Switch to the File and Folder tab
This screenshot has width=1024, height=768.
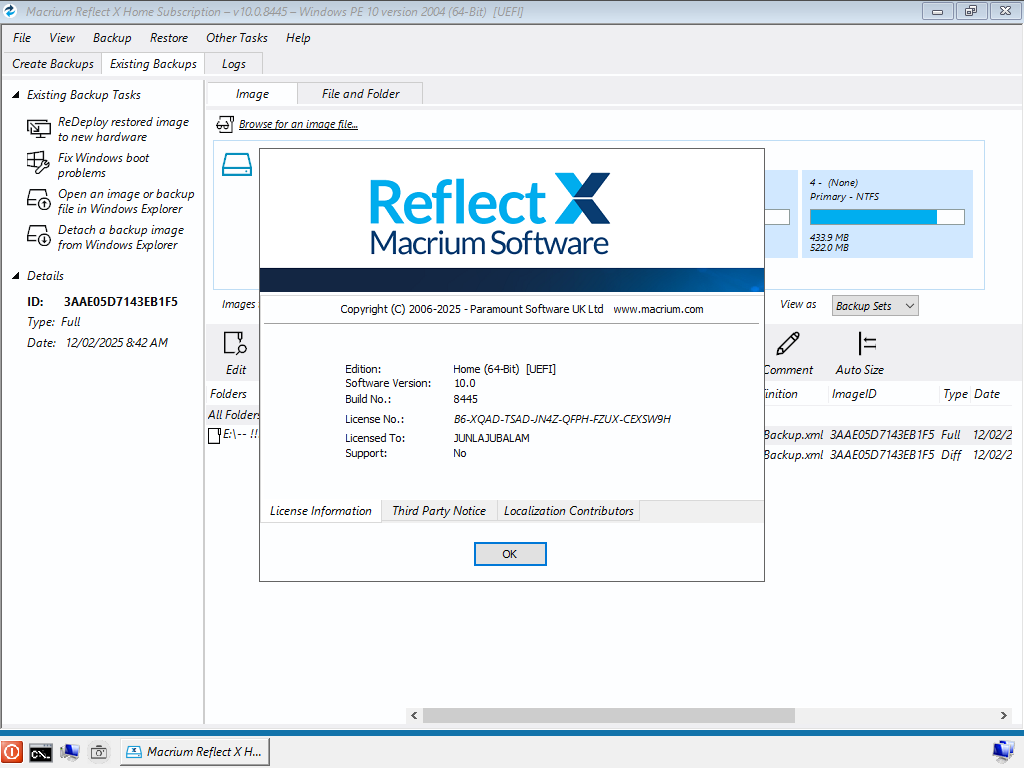[x=360, y=94]
